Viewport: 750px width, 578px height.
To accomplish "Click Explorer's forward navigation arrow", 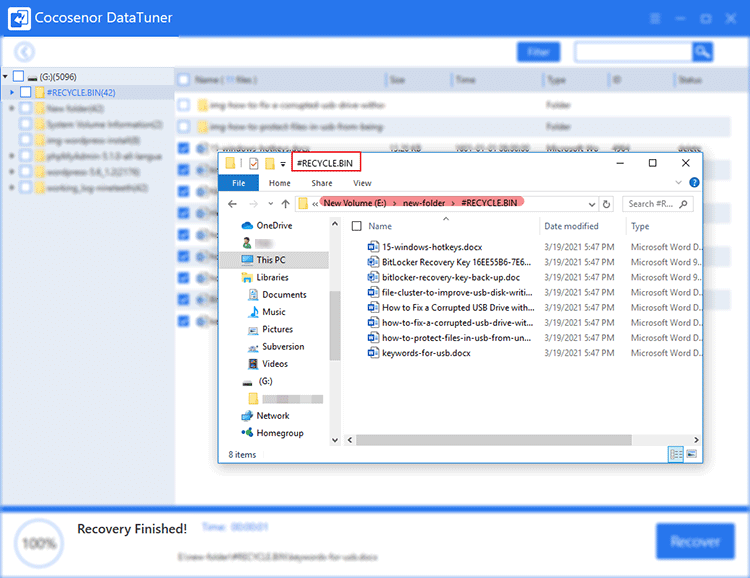I will (254, 204).
